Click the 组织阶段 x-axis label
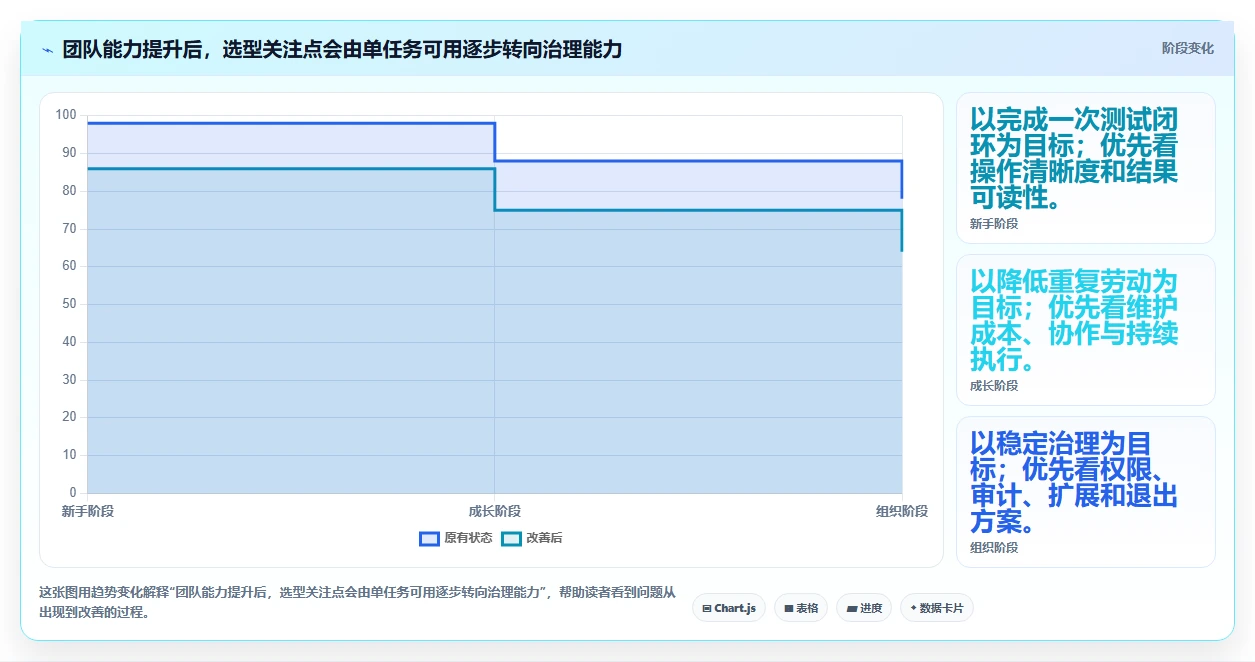Image resolution: width=1255 pixels, height=662 pixels. tap(902, 511)
